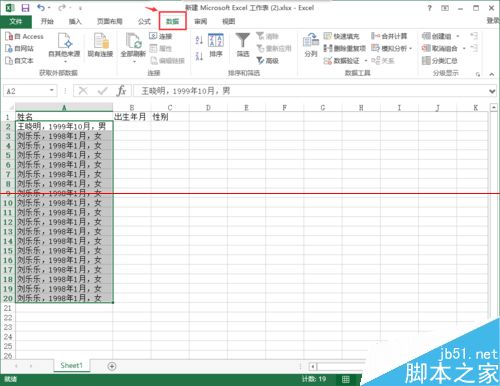
Task: Open the 文件 file menu tab
Action: 16,22
